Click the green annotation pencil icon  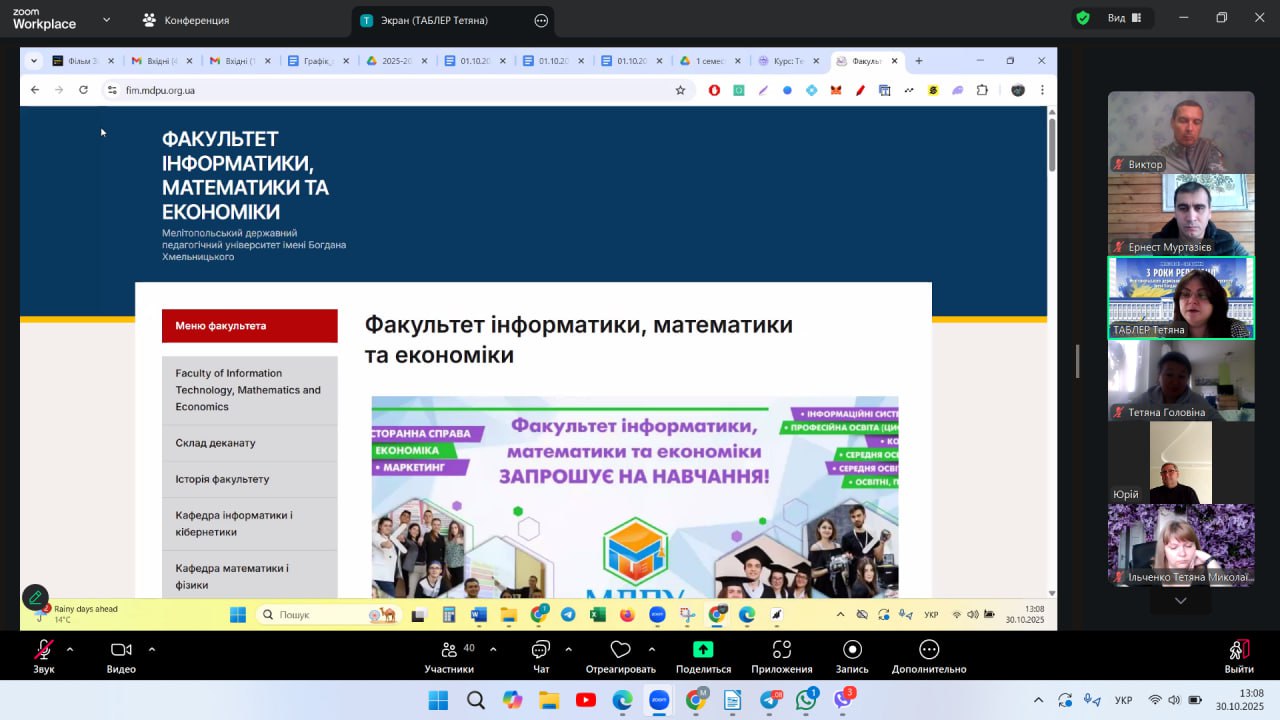tap(35, 597)
